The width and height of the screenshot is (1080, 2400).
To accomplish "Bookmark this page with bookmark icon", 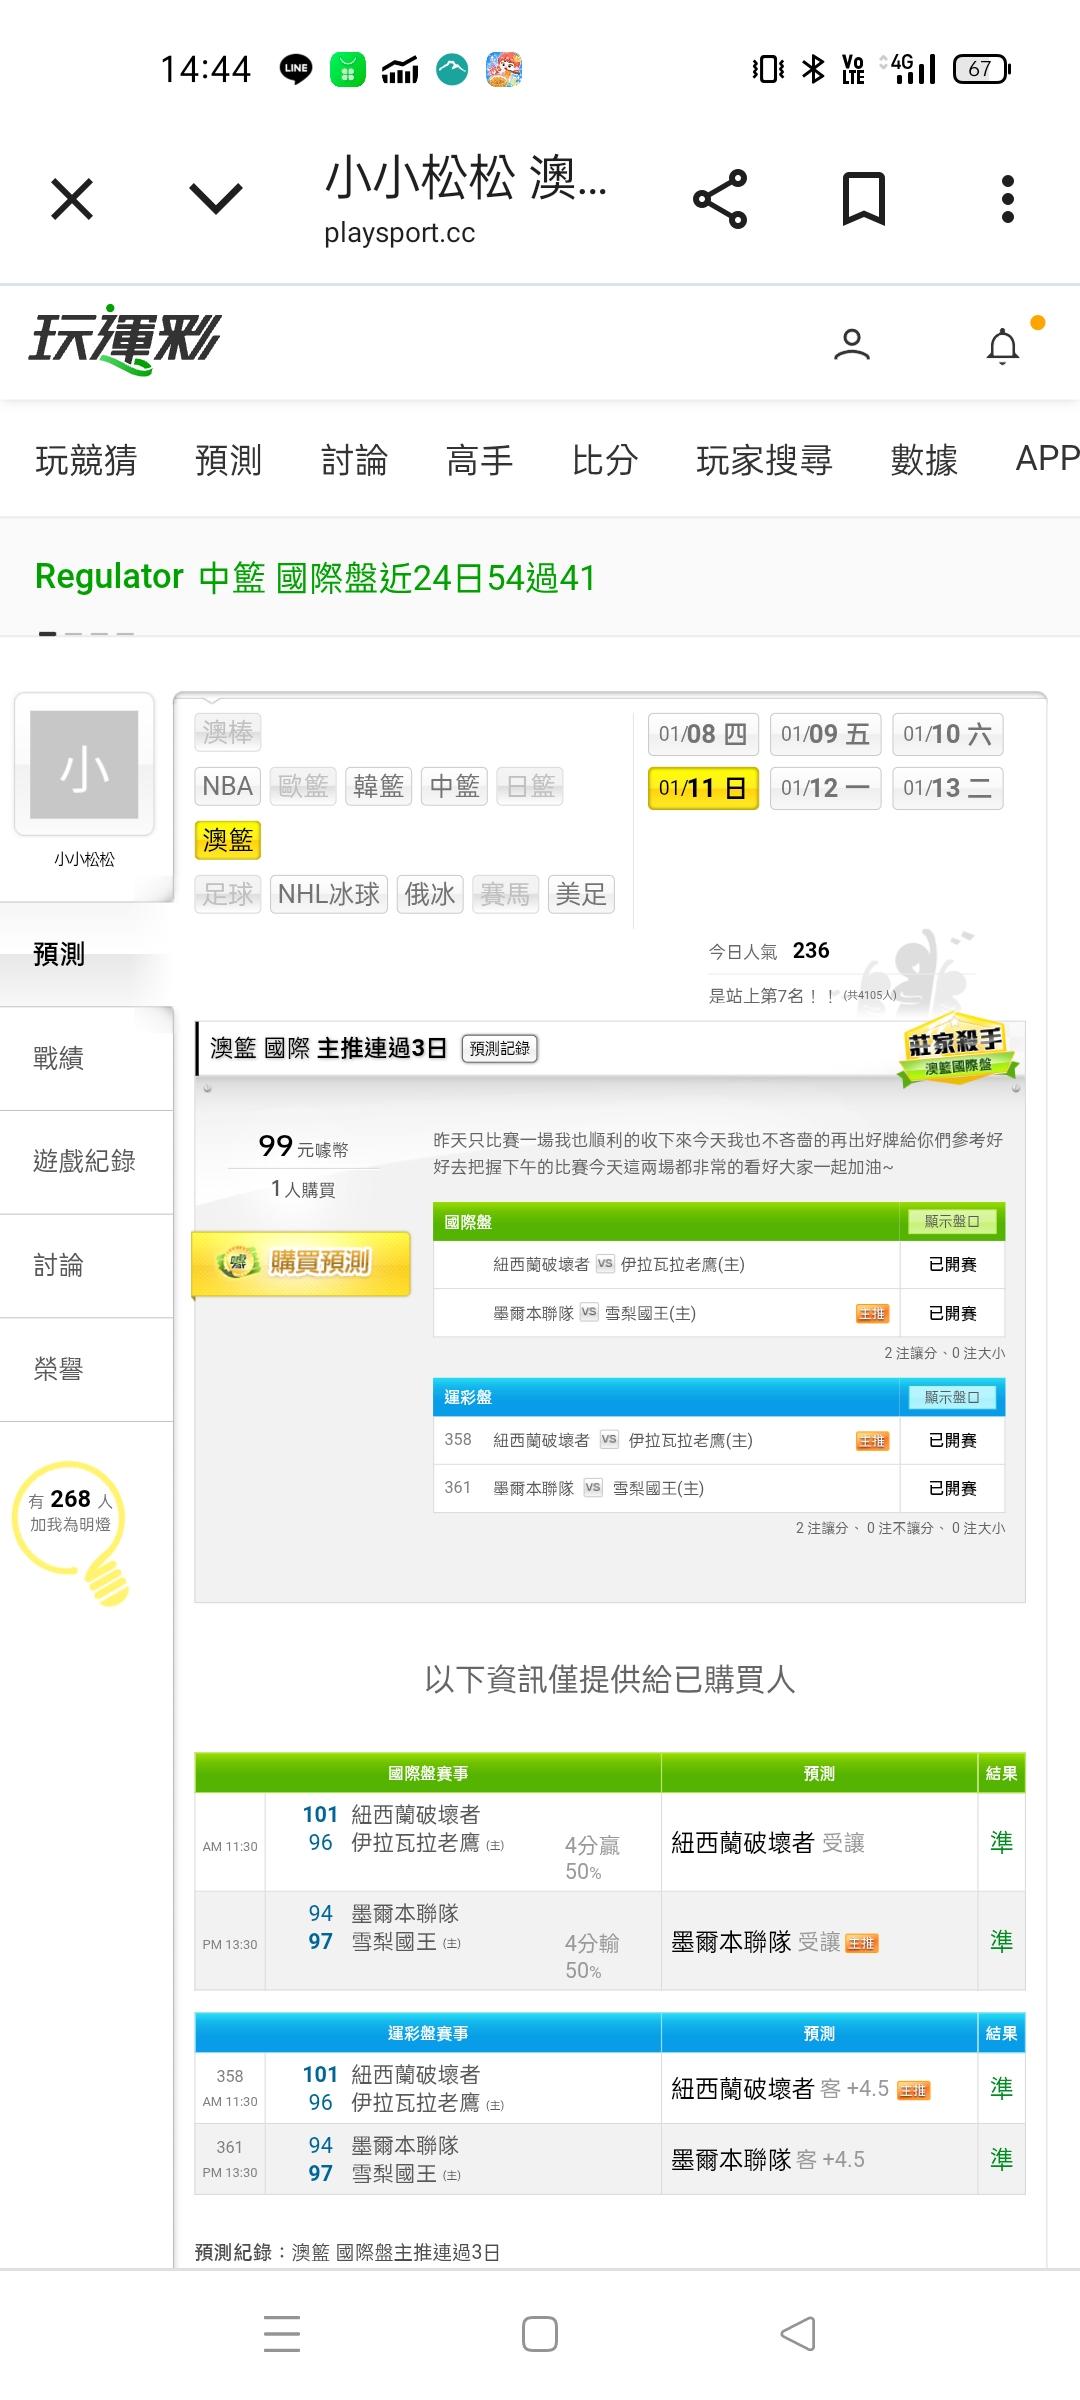I will click(864, 198).
